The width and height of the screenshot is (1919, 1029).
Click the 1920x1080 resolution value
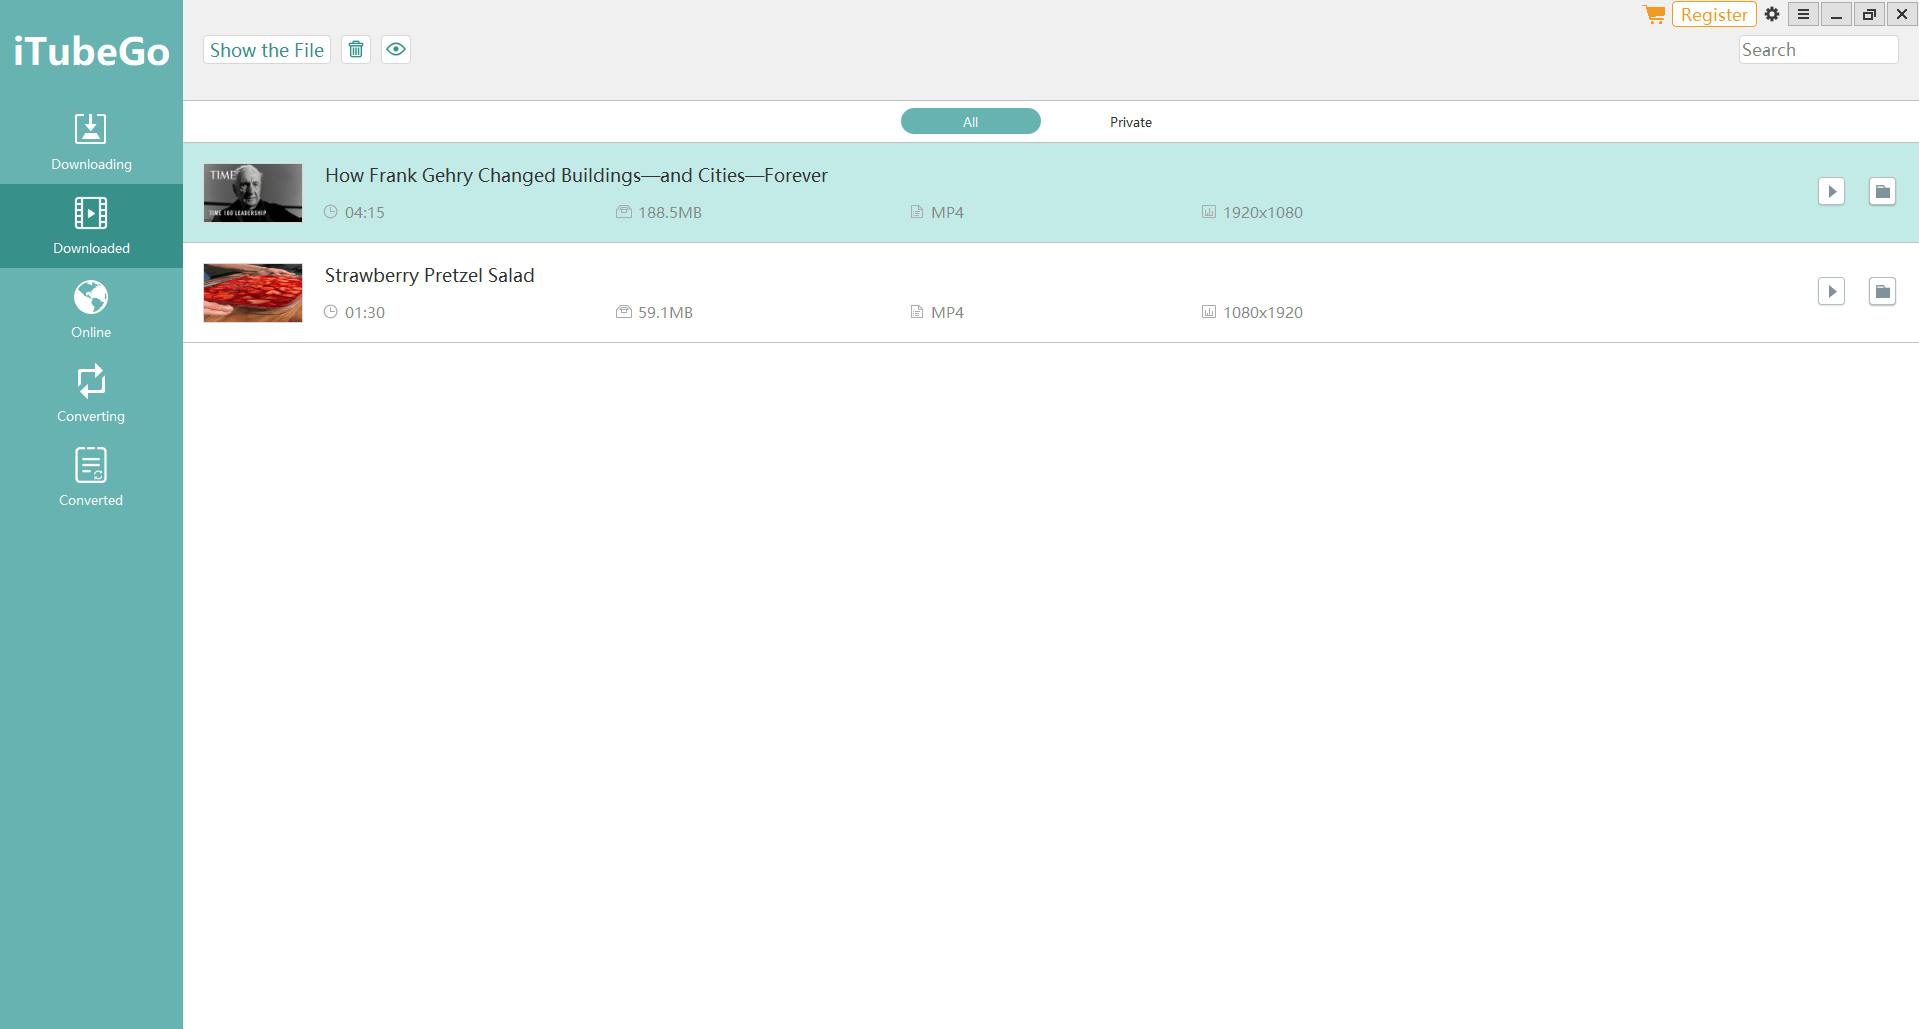pyautogui.click(x=1263, y=213)
